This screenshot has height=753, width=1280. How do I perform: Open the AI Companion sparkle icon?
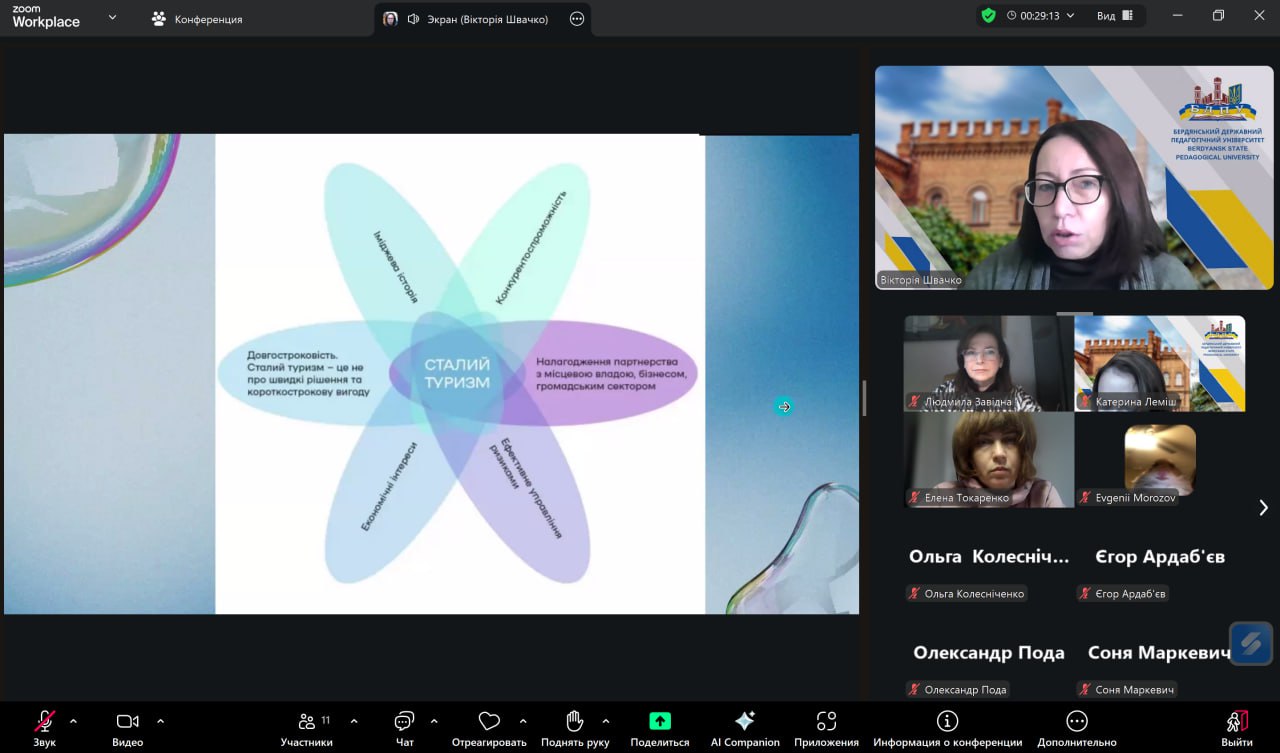click(x=744, y=722)
